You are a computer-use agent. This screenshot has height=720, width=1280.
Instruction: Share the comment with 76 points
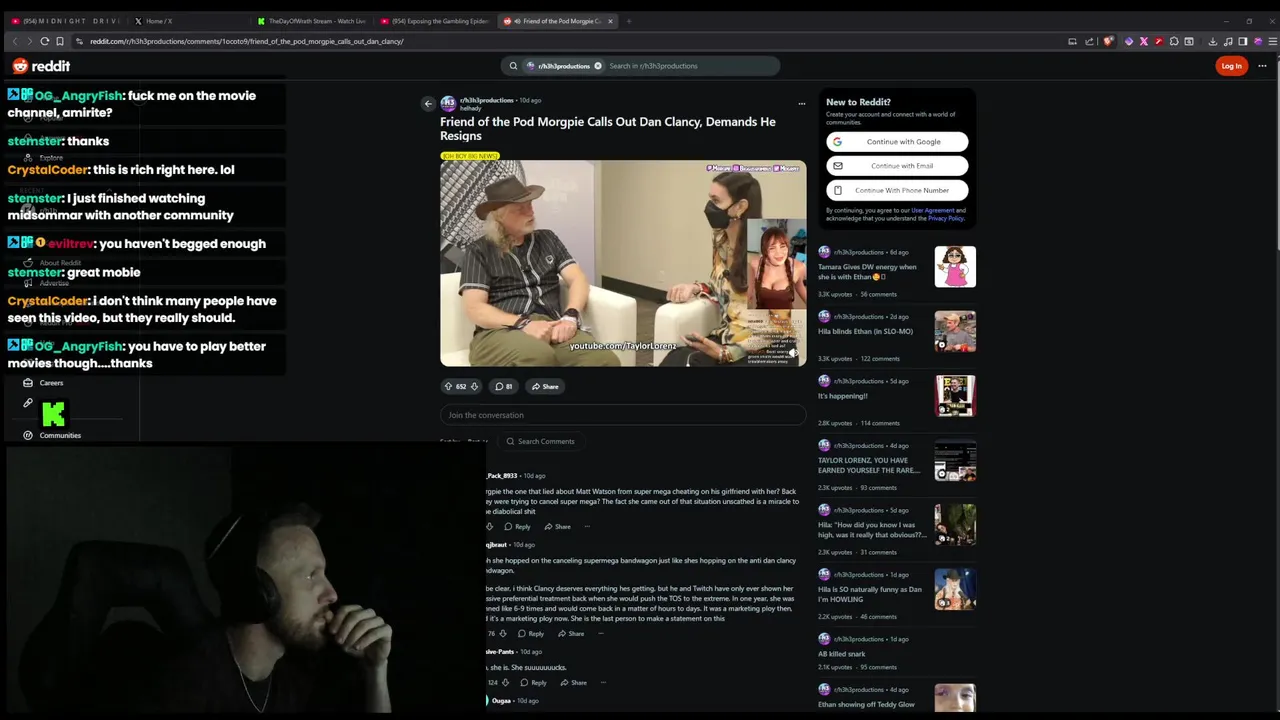click(x=570, y=633)
